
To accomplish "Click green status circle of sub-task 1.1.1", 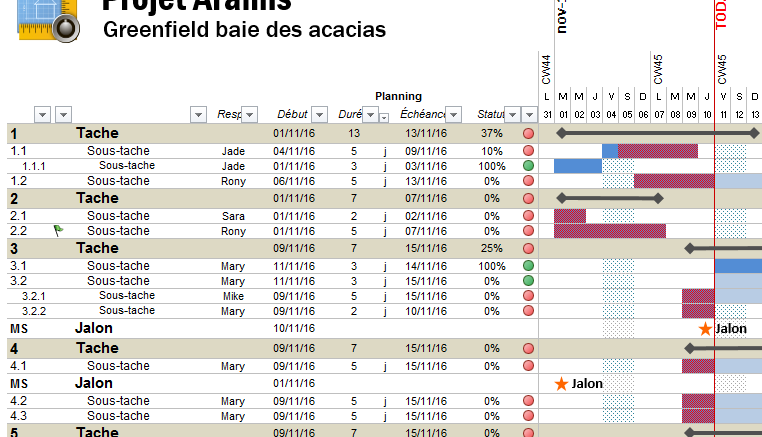I will (528, 166).
